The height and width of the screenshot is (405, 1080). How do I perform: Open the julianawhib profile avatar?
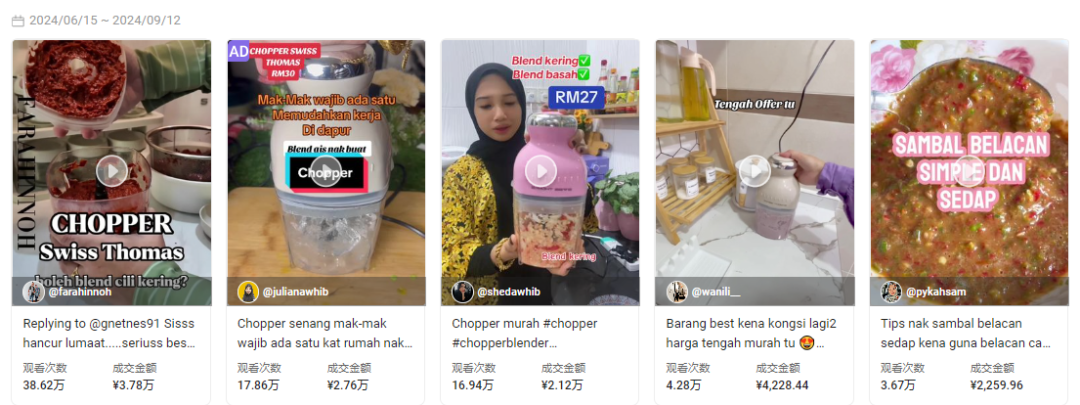click(248, 292)
